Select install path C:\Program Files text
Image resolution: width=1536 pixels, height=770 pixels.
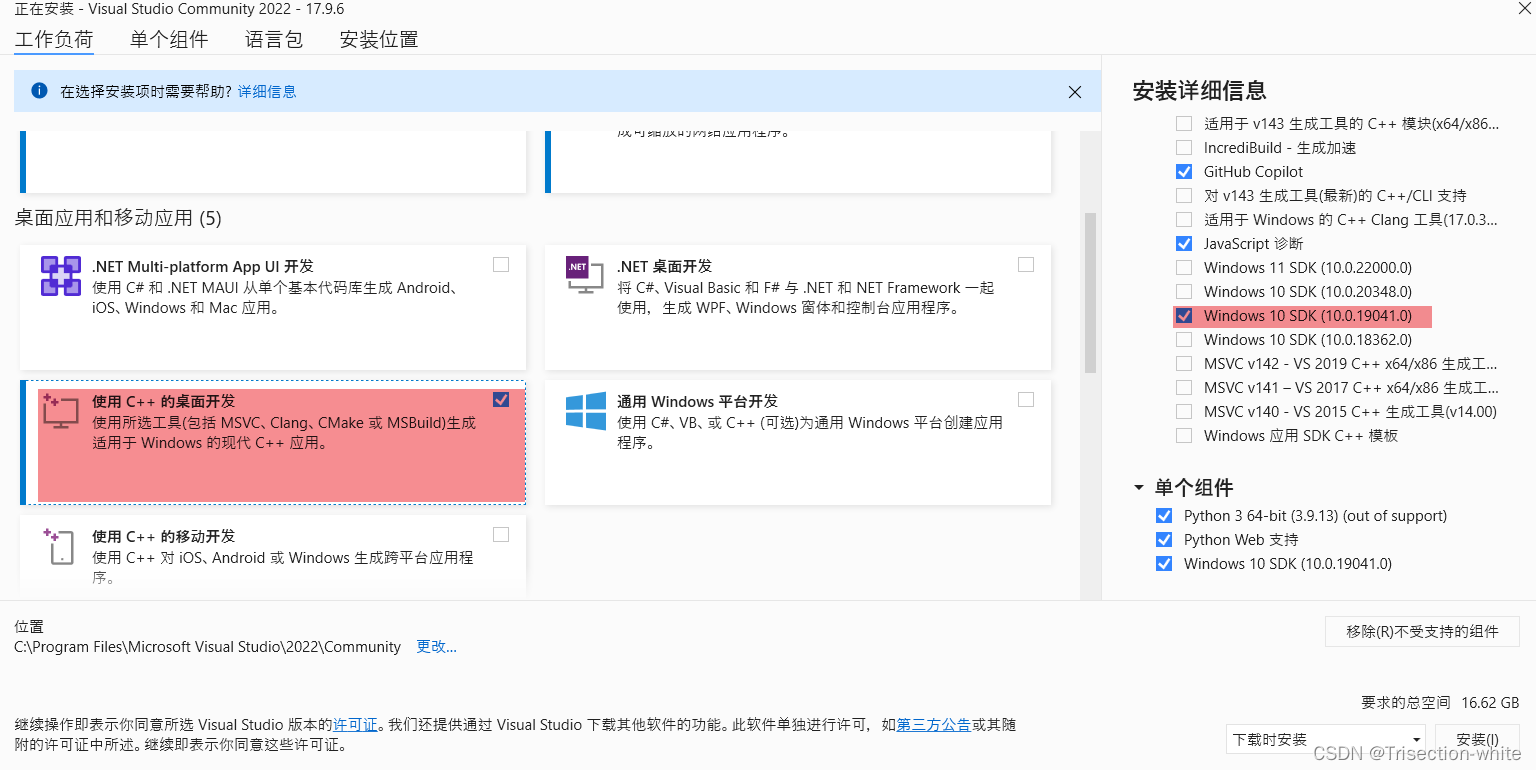coord(208,647)
